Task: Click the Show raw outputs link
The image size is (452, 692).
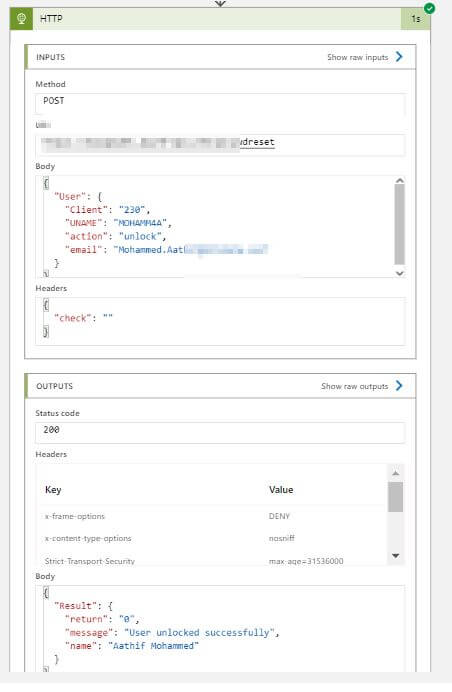Action: 354,386
